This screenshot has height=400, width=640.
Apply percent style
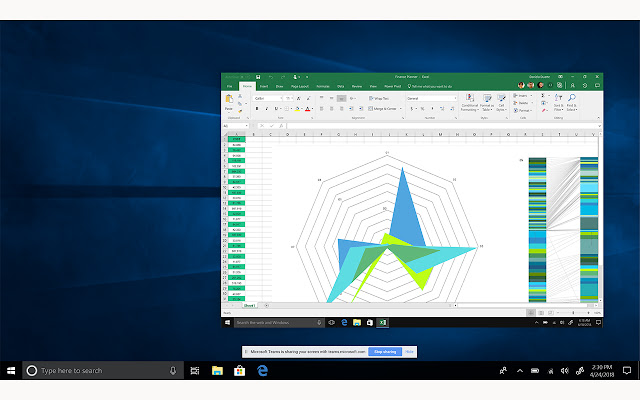click(x=422, y=109)
